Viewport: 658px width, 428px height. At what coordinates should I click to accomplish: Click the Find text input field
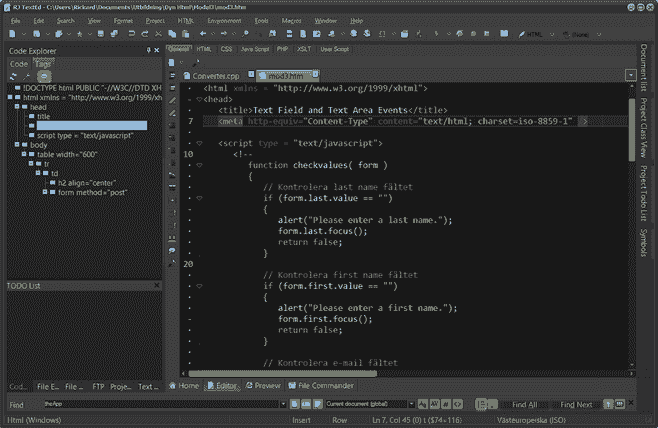pos(162,404)
